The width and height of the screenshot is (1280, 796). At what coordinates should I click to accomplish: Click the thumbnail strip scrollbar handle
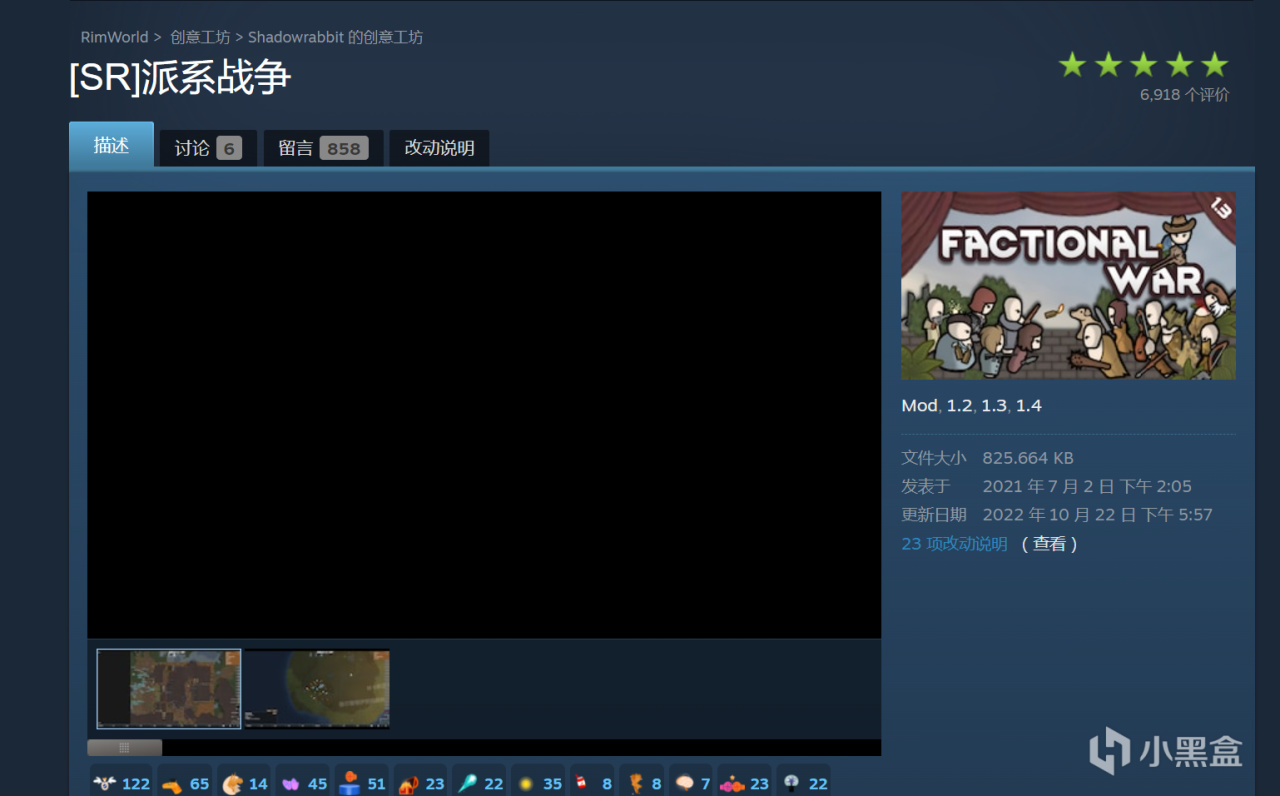click(124, 748)
